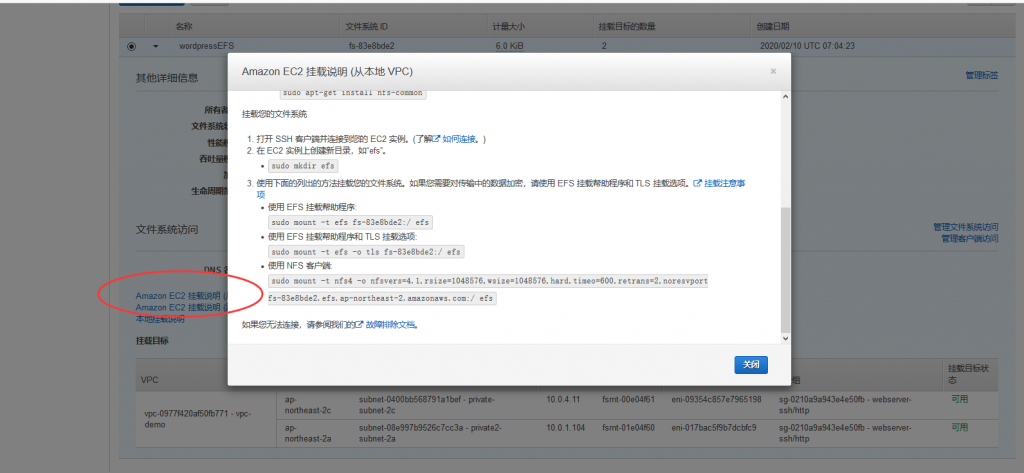Sort by the 名称 column header
The height and width of the screenshot is (473, 1024).
point(184,27)
